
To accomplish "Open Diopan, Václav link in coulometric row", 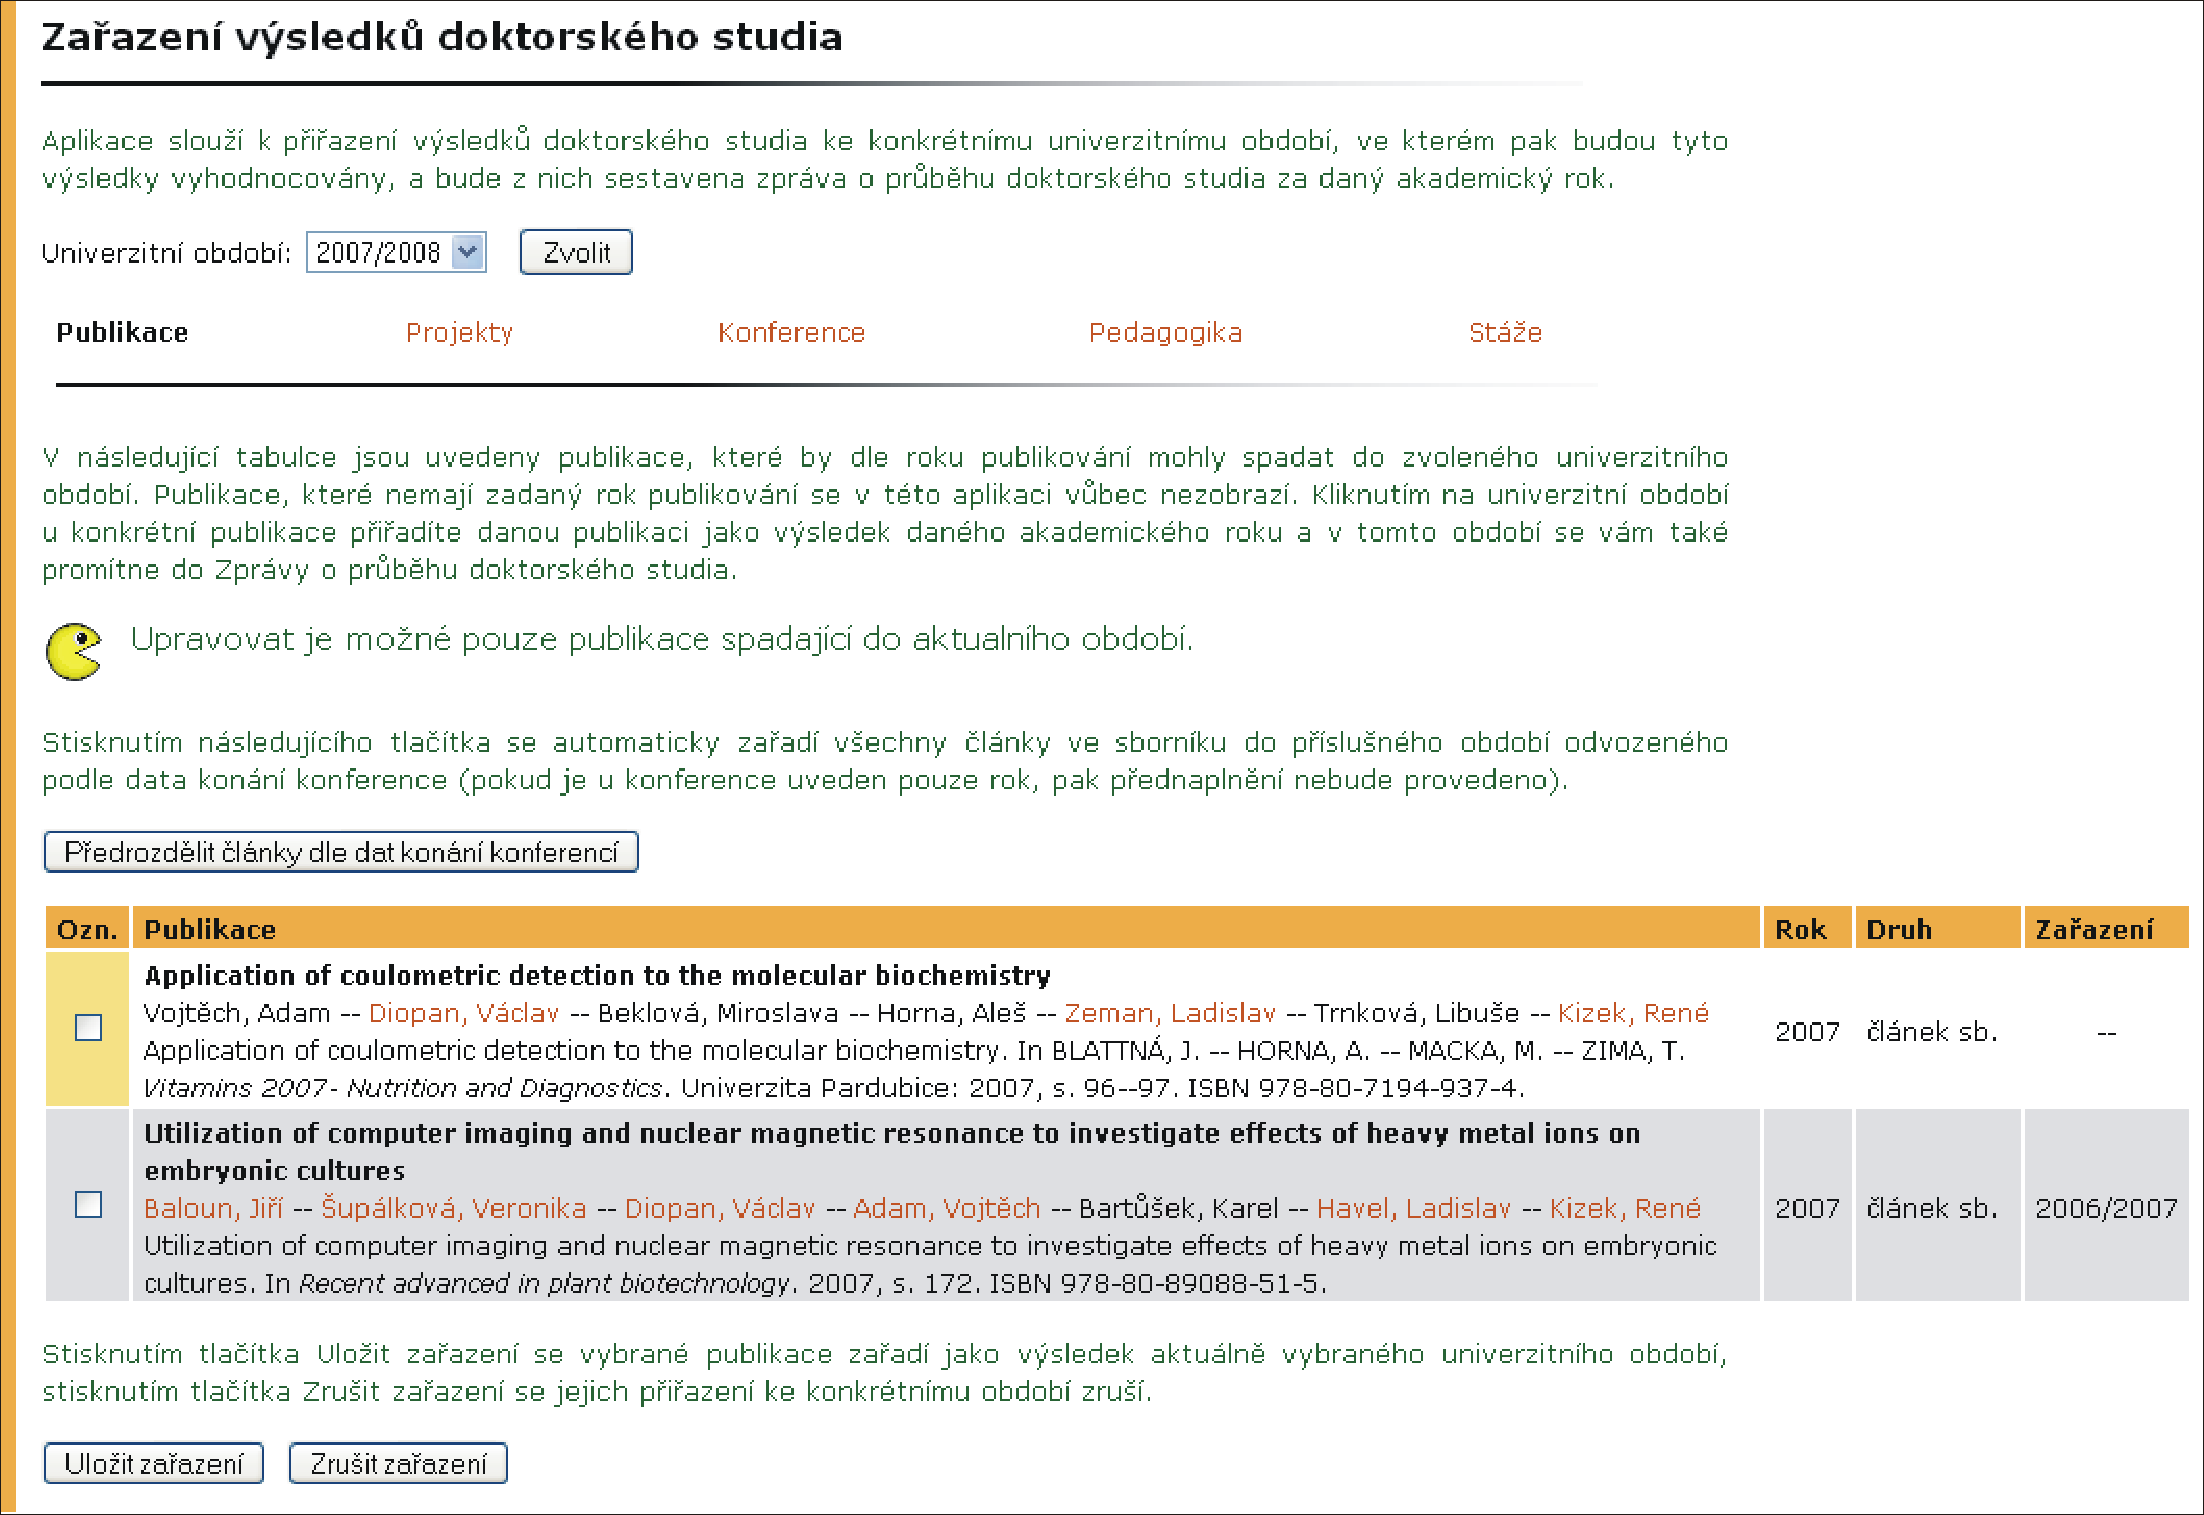I will [x=463, y=1013].
